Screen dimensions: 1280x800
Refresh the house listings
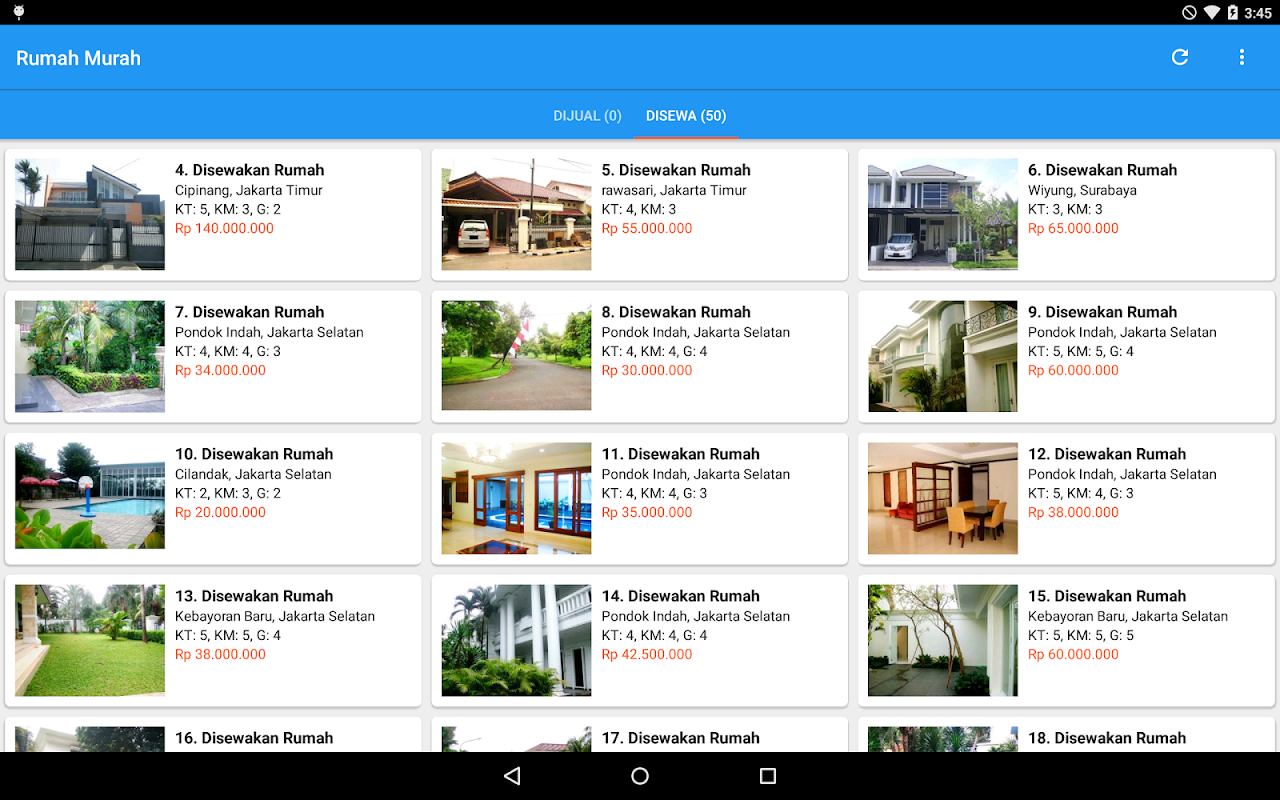pos(1180,57)
